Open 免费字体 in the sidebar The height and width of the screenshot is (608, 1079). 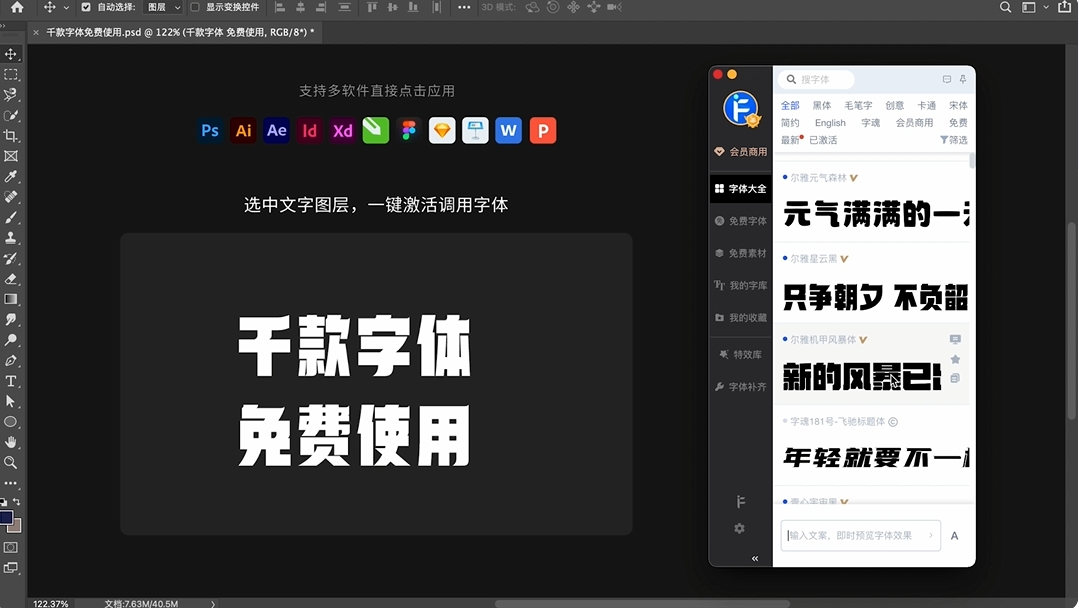coord(740,221)
